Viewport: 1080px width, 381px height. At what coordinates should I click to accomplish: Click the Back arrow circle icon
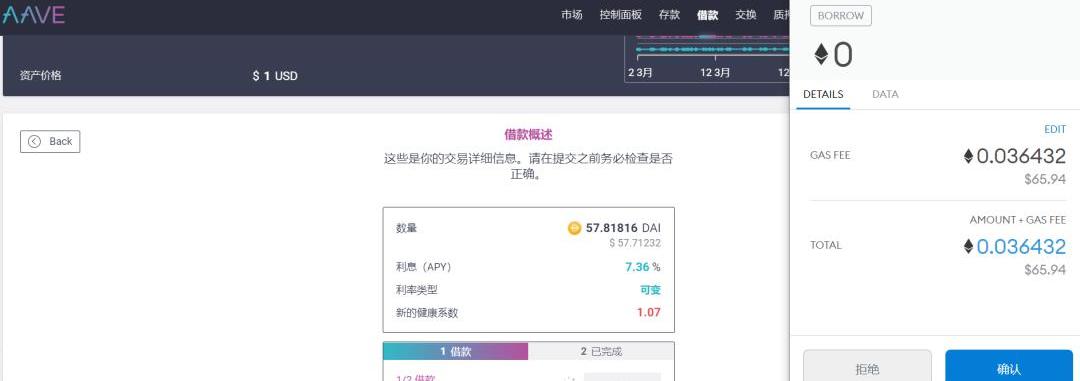34,141
